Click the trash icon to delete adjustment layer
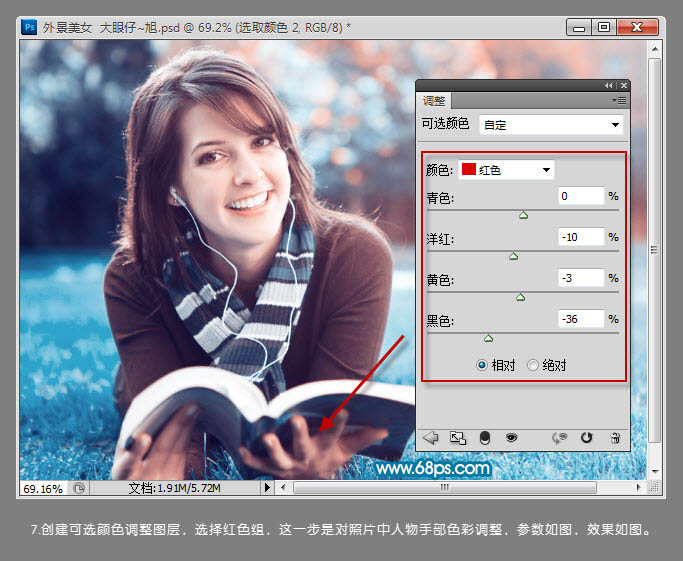This screenshot has height=561, width=683. tap(615, 438)
